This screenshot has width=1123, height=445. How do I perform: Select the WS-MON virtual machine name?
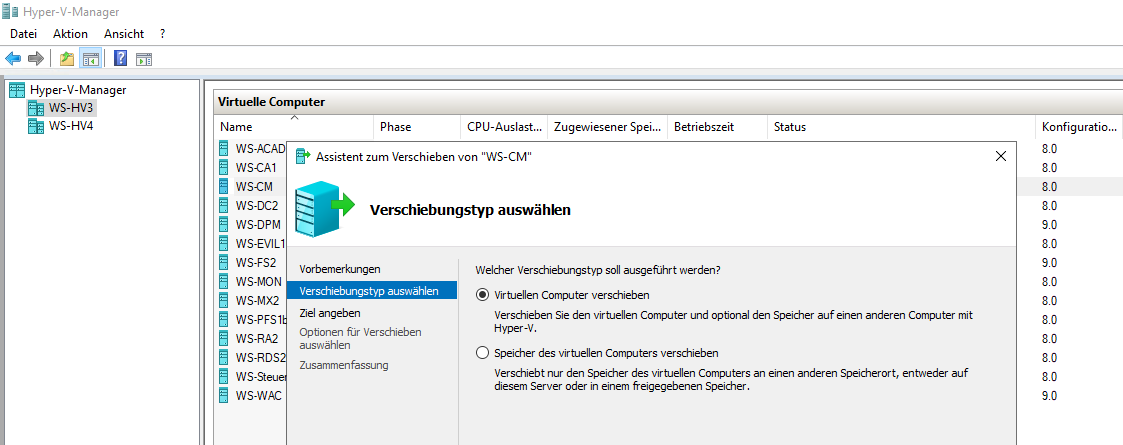(x=259, y=281)
